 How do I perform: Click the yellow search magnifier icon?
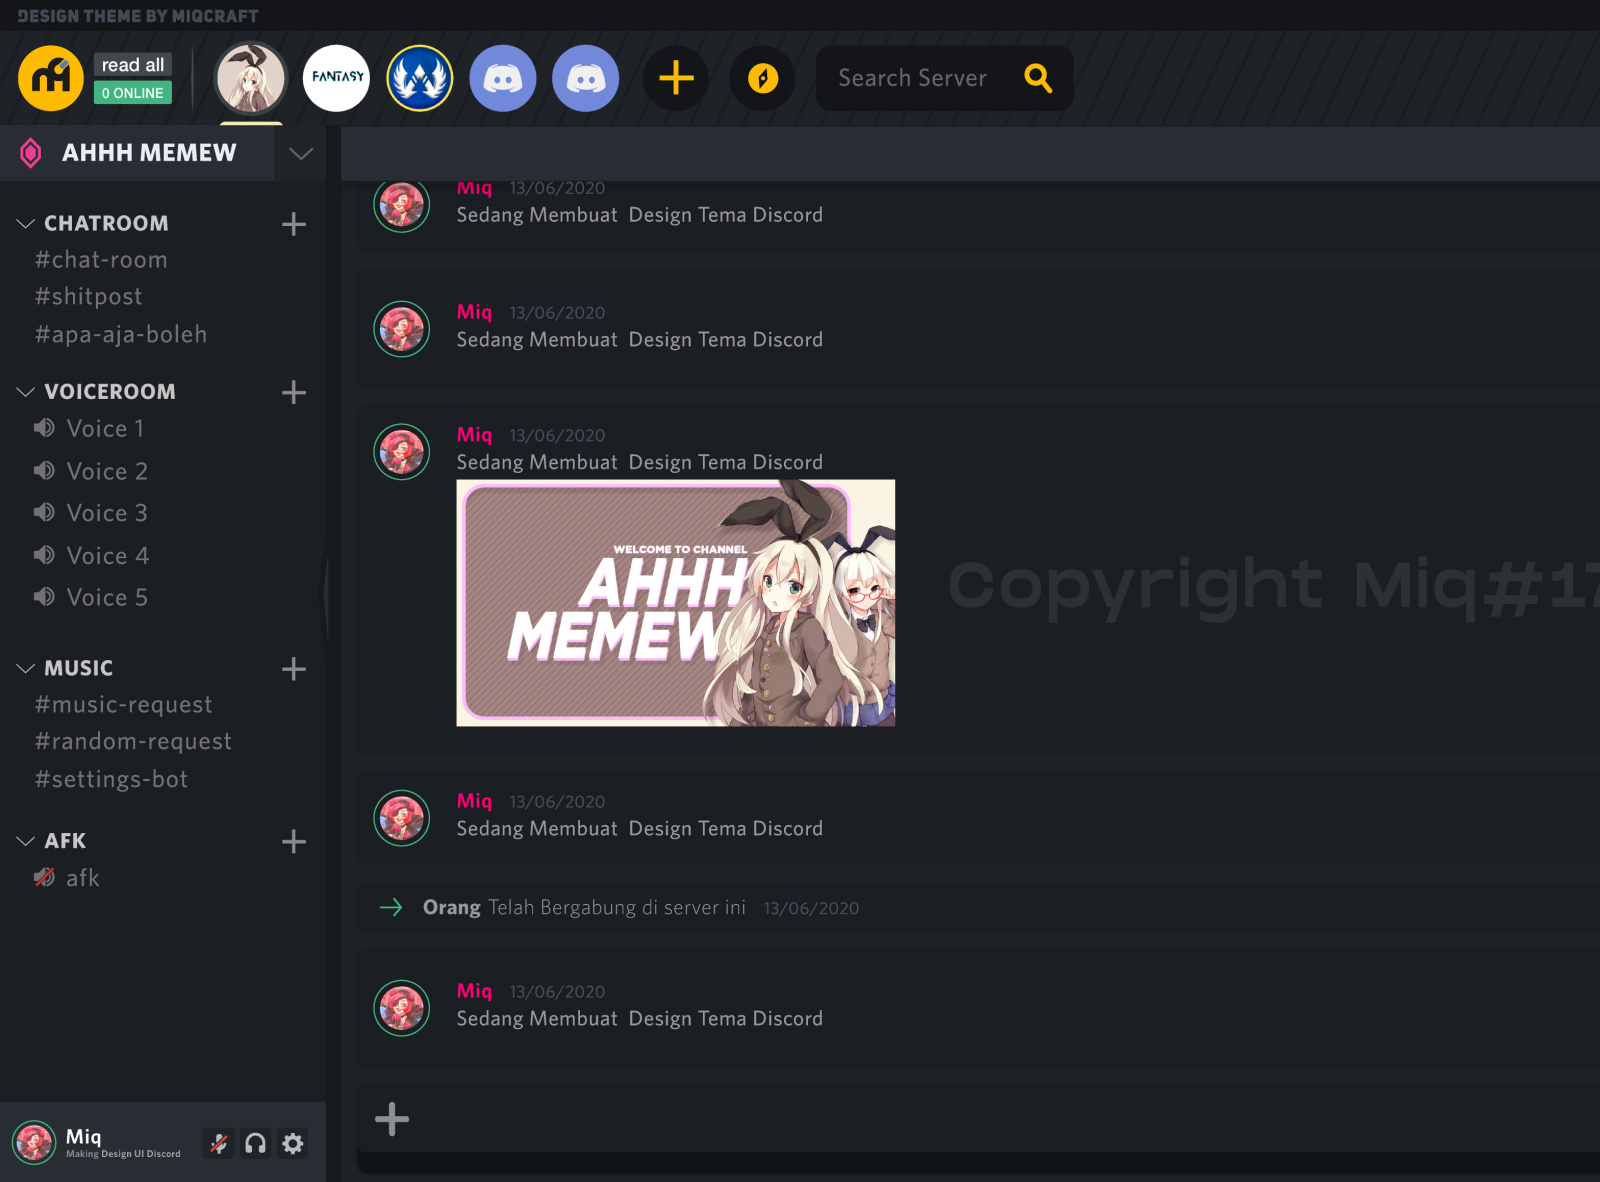pyautogui.click(x=1038, y=78)
